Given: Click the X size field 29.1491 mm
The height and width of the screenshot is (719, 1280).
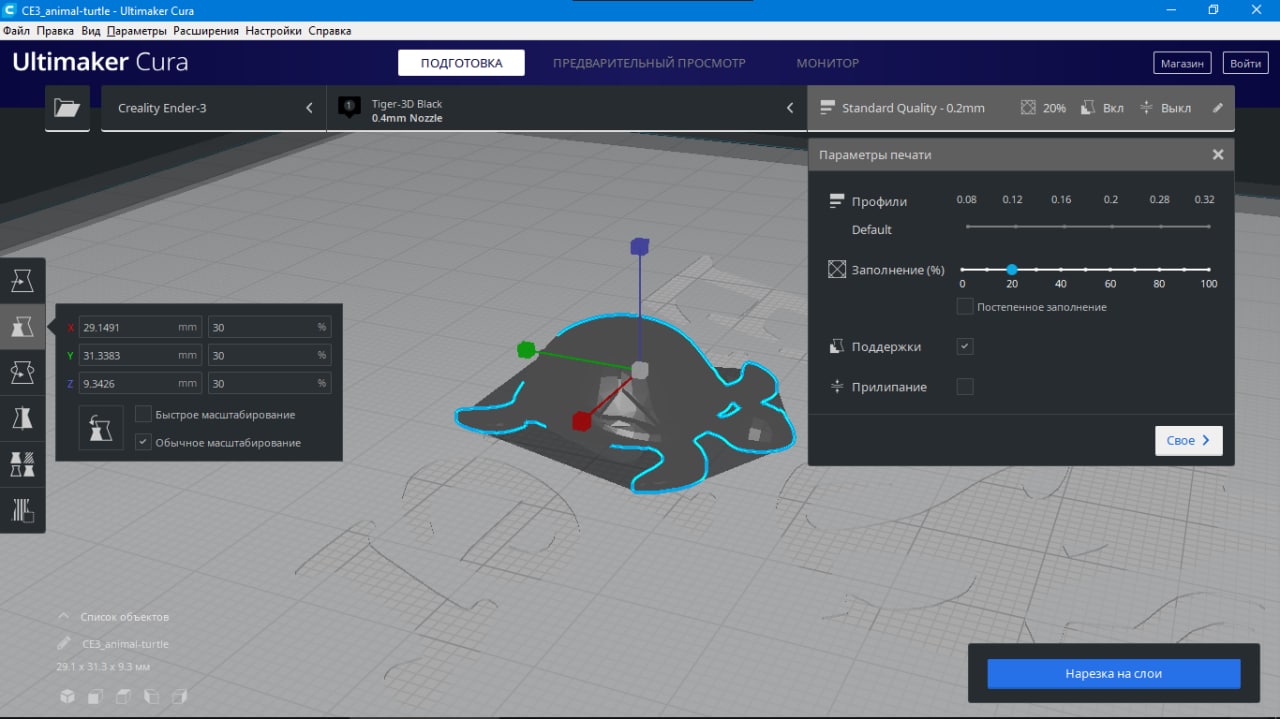Looking at the screenshot, I should pos(141,327).
